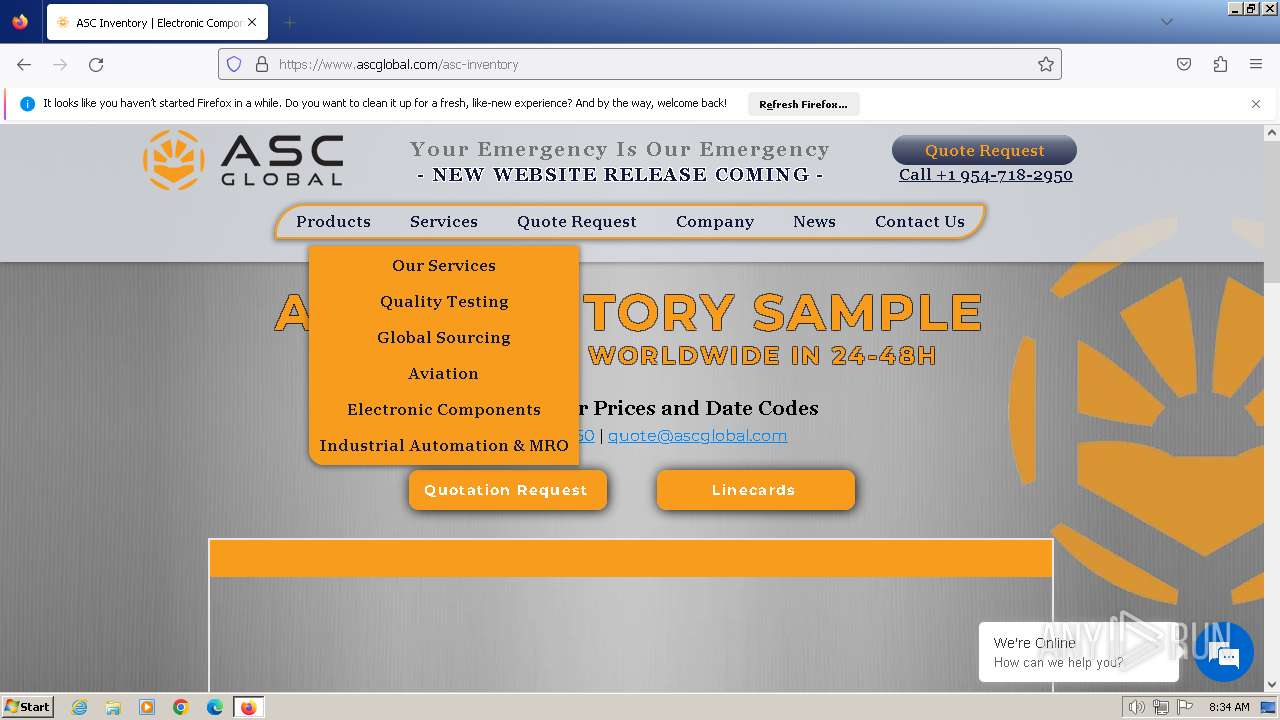Open the Quote Request nav item
Screen dimensions: 1280x720
pyautogui.click(x=577, y=222)
